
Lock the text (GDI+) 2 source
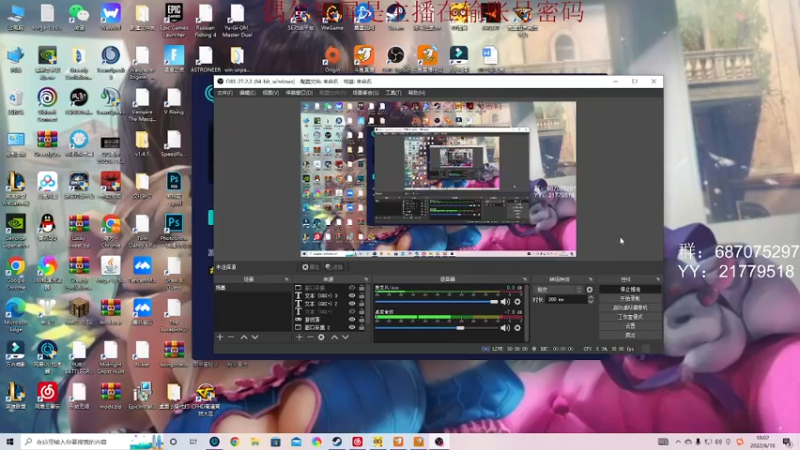(x=362, y=304)
